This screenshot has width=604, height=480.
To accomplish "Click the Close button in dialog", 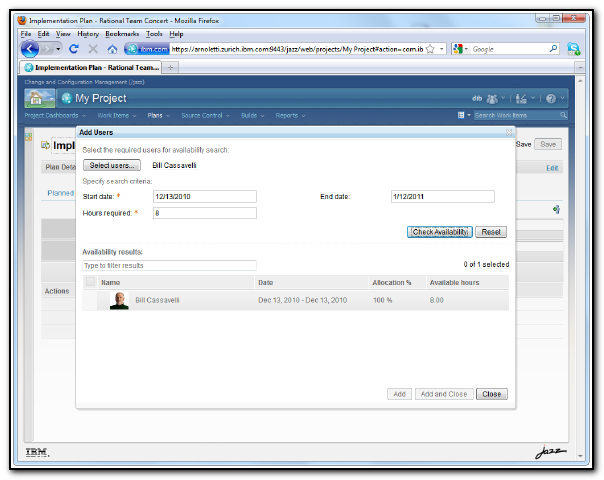I will (492, 394).
